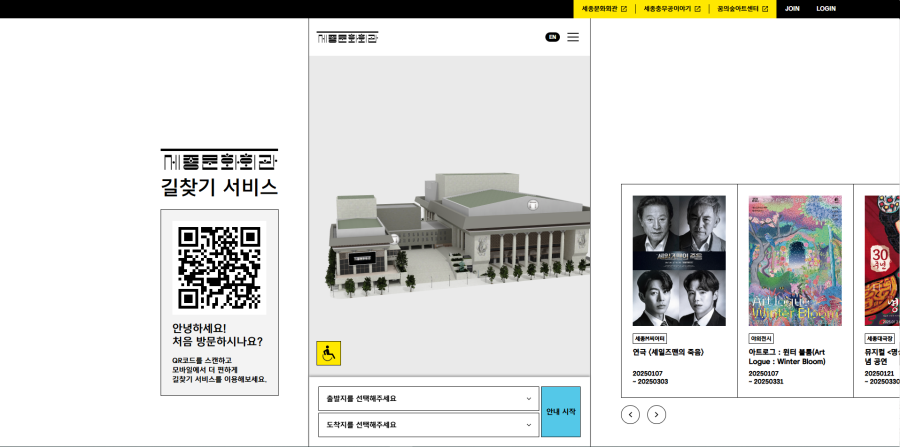
Task: Click the external-link icon beside 세종충무공이야기
Action: pos(697,9)
